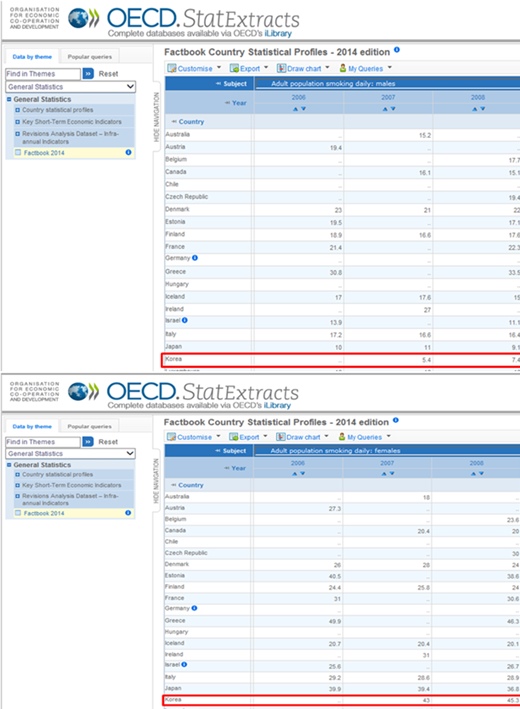Image resolution: width=520 pixels, height=709 pixels.
Task: Click the Find in Themes go arrow in upper sidebar
Action: point(88,73)
